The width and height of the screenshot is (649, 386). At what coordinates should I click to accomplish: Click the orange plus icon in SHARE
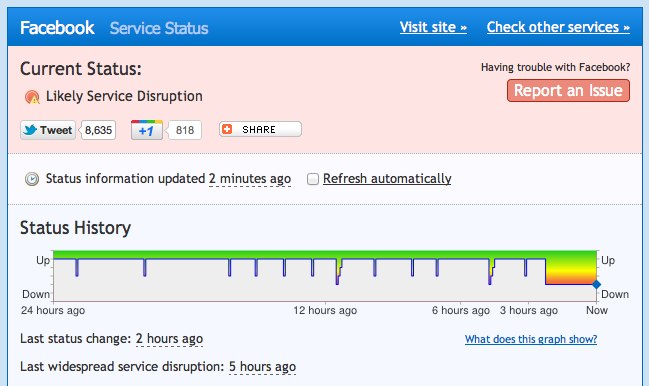point(227,129)
